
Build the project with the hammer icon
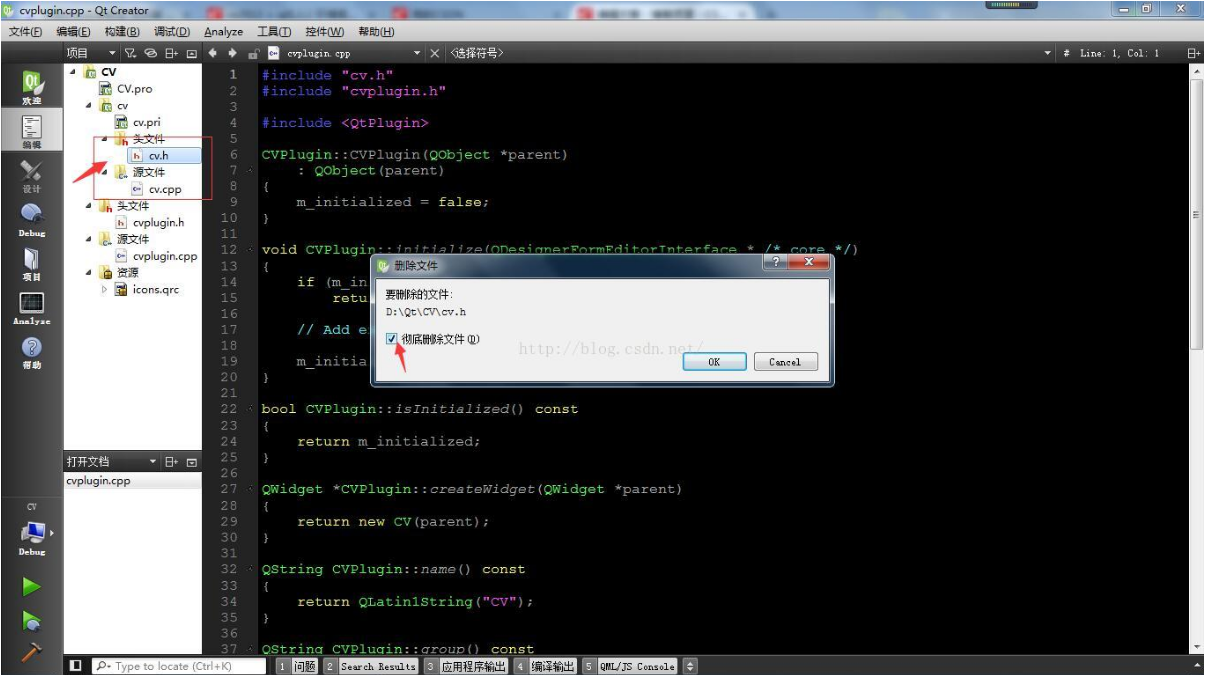click(32, 651)
